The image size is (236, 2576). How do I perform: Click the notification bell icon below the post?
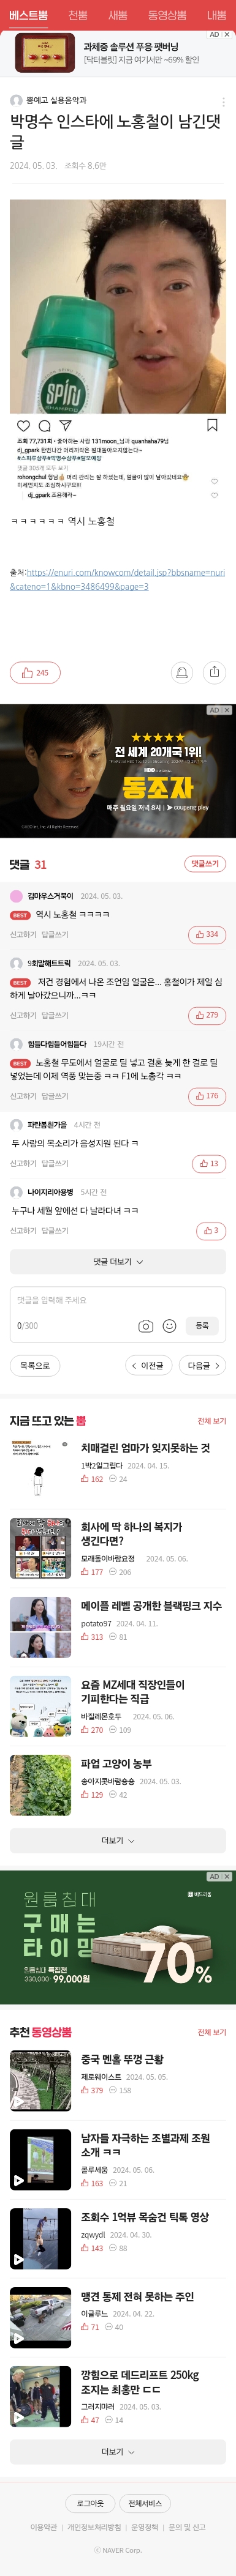click(182, 673)
